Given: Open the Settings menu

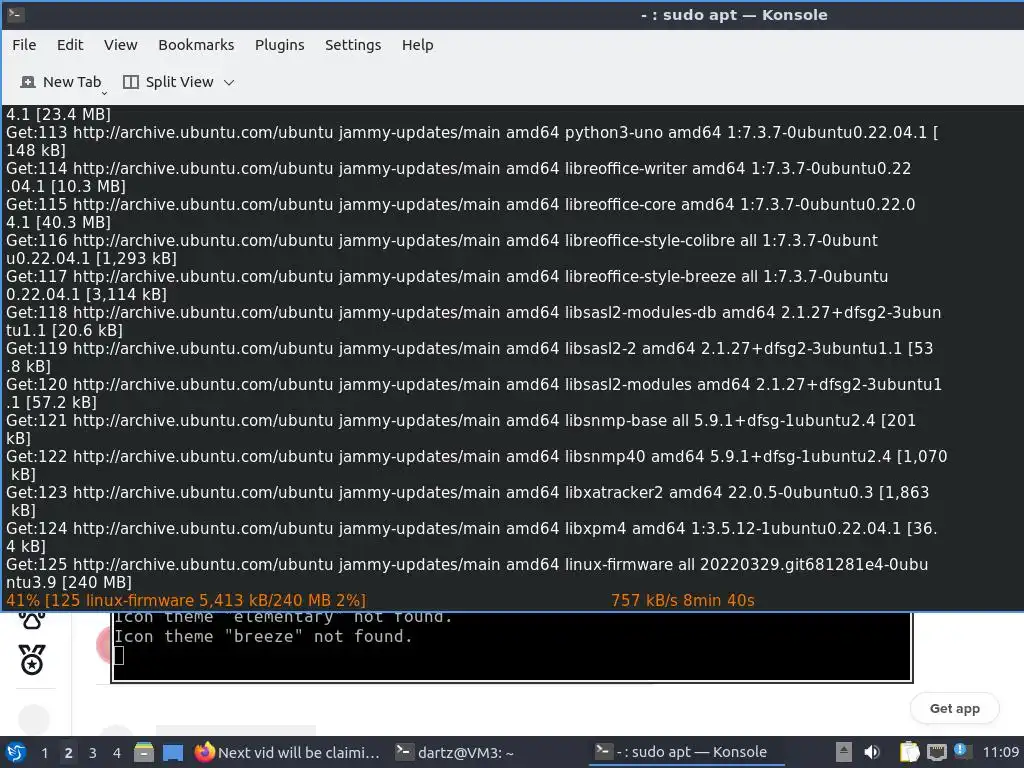Looking at the screenshot, I should tap(353, 45).
